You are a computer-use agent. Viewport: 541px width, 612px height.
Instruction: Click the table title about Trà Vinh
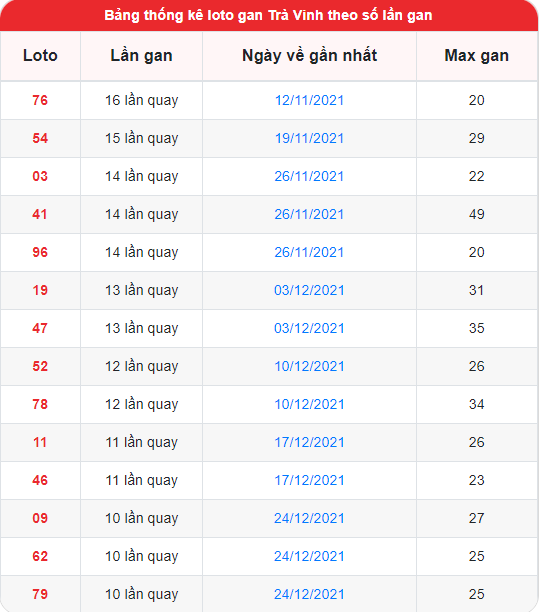click(x=268, y=15)
